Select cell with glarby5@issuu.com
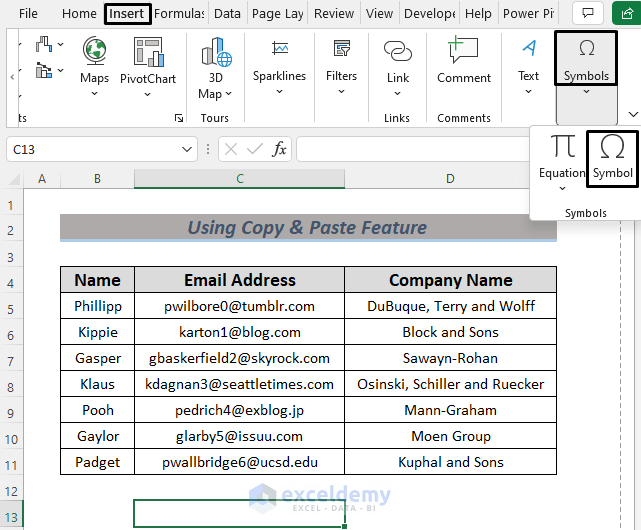This screenshot has height=530, width=641. tap(240, 436)
